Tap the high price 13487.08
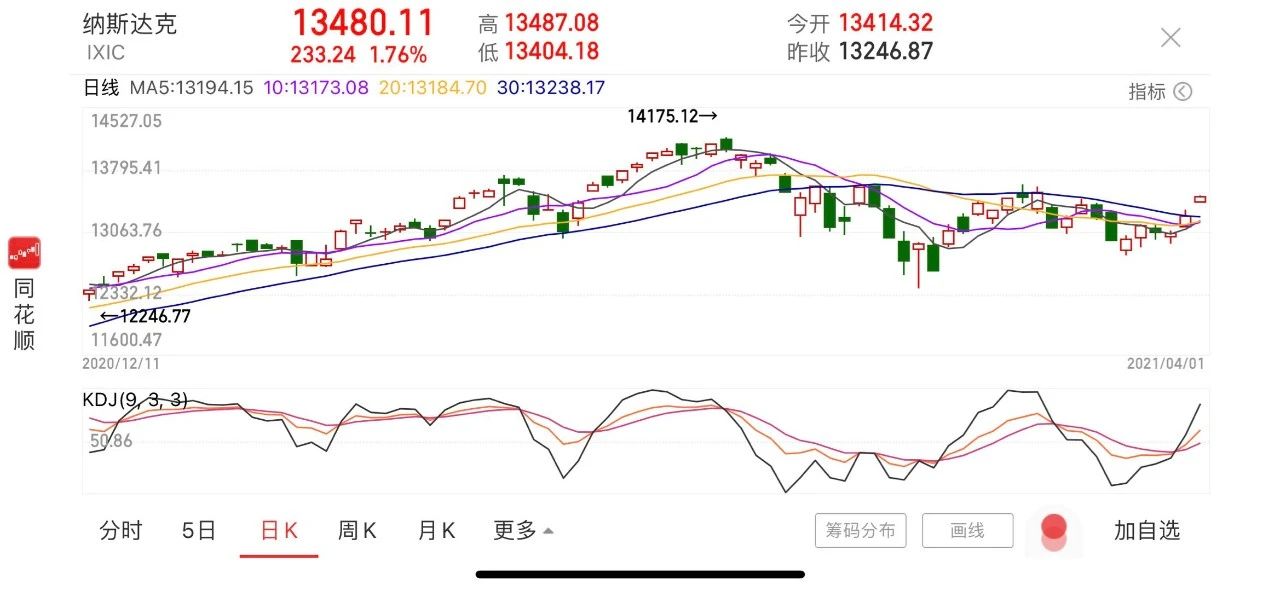Image resolution: width=1280 pixels, height=591 pixels. (551, 23)
